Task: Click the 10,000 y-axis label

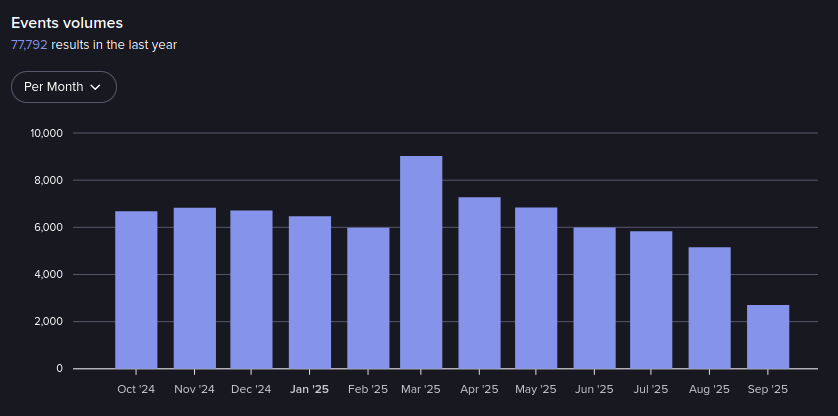Action: pyautogui.click(x=47, y=133)
